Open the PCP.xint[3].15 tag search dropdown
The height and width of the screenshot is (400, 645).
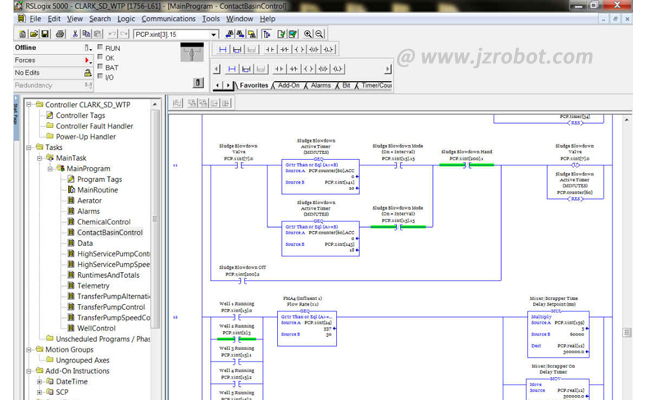click(x=213, y=34)
